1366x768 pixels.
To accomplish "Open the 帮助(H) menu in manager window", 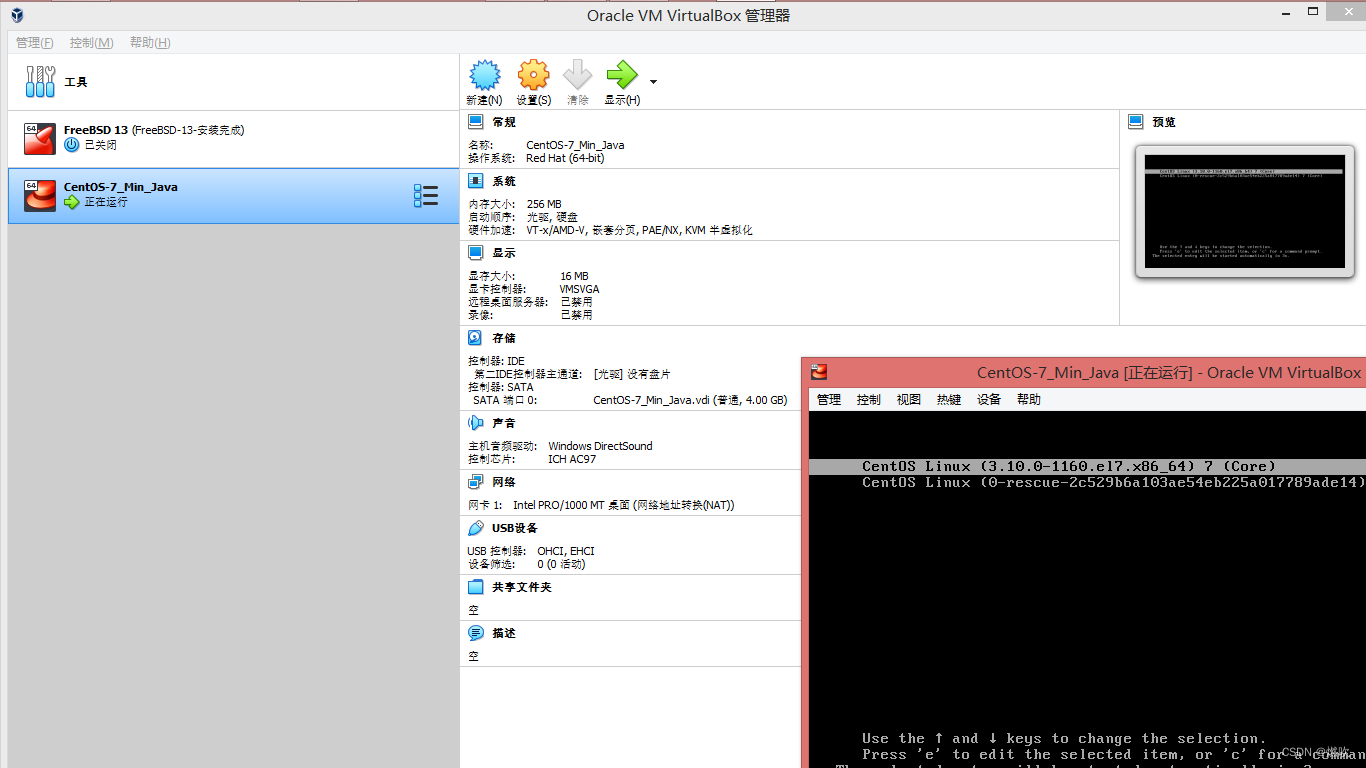I will point(150,43).
